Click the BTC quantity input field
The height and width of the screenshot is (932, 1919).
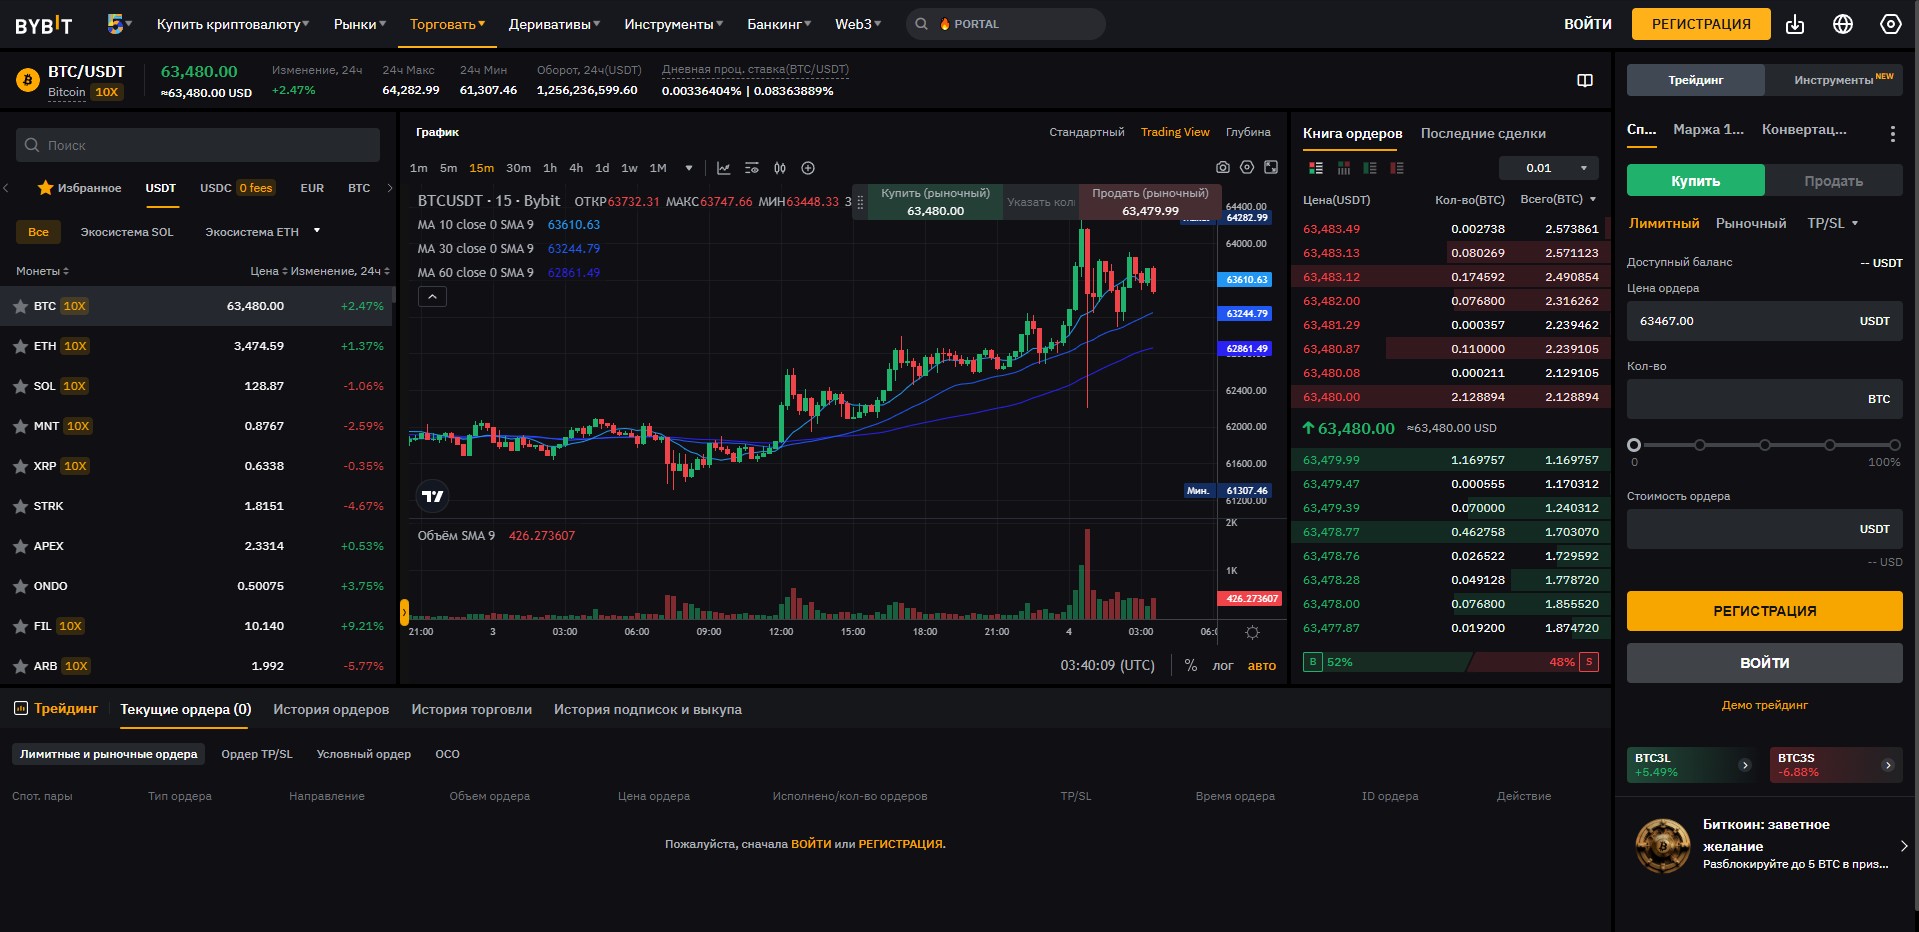(1764, 399)
